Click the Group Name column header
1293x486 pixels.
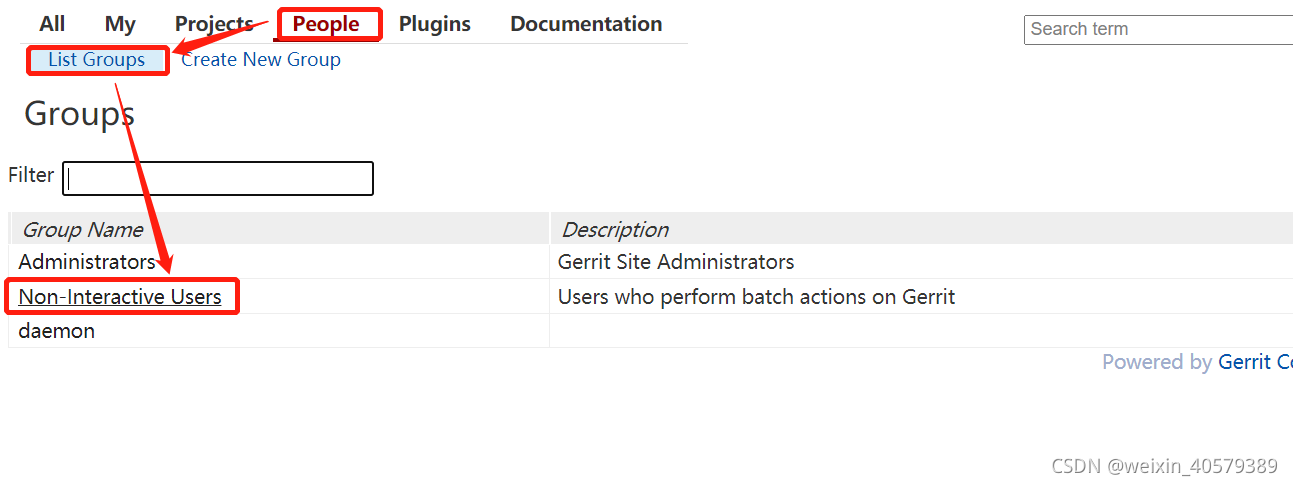pos(83,230)
